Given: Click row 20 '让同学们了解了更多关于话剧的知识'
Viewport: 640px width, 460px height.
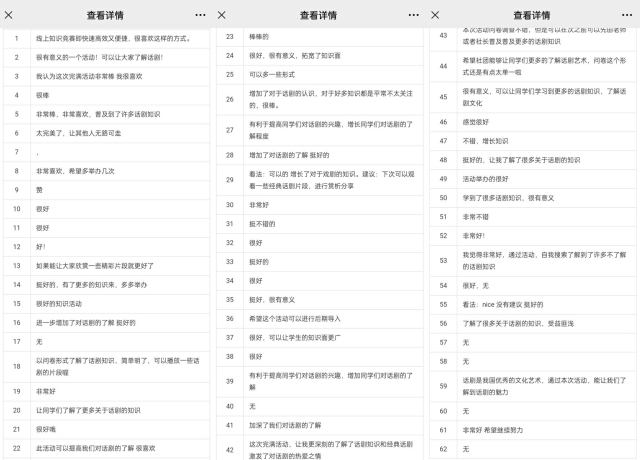Looking at the screenshot, I should click(88, 411).
